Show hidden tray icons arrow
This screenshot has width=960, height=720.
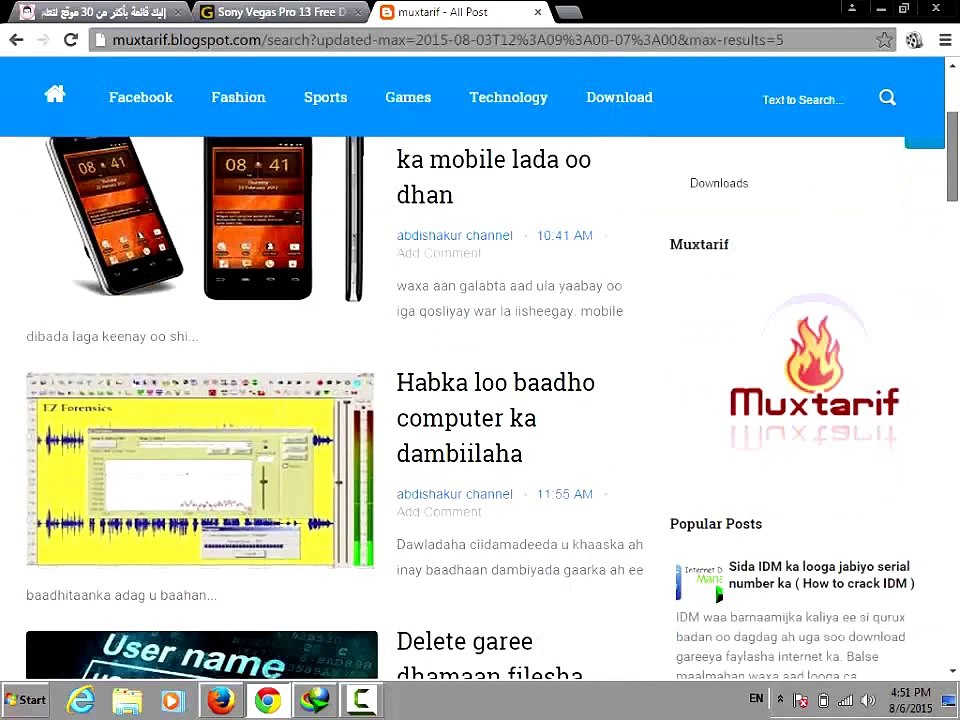click(780, 699)
